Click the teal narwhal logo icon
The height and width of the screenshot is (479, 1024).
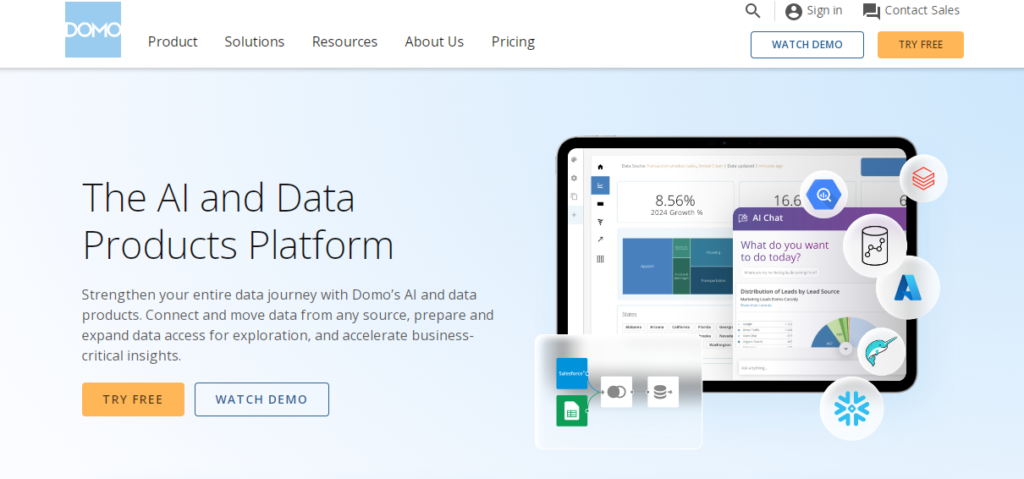[x=881, y=352]
